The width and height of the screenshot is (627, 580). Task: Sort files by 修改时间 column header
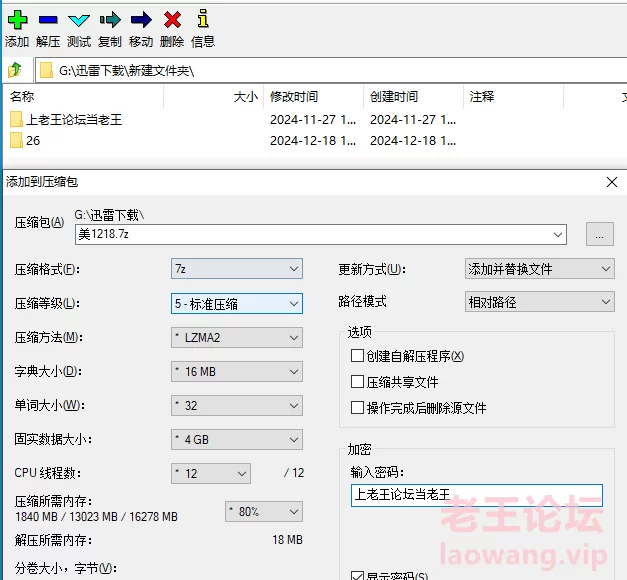(x=294, y=97)
